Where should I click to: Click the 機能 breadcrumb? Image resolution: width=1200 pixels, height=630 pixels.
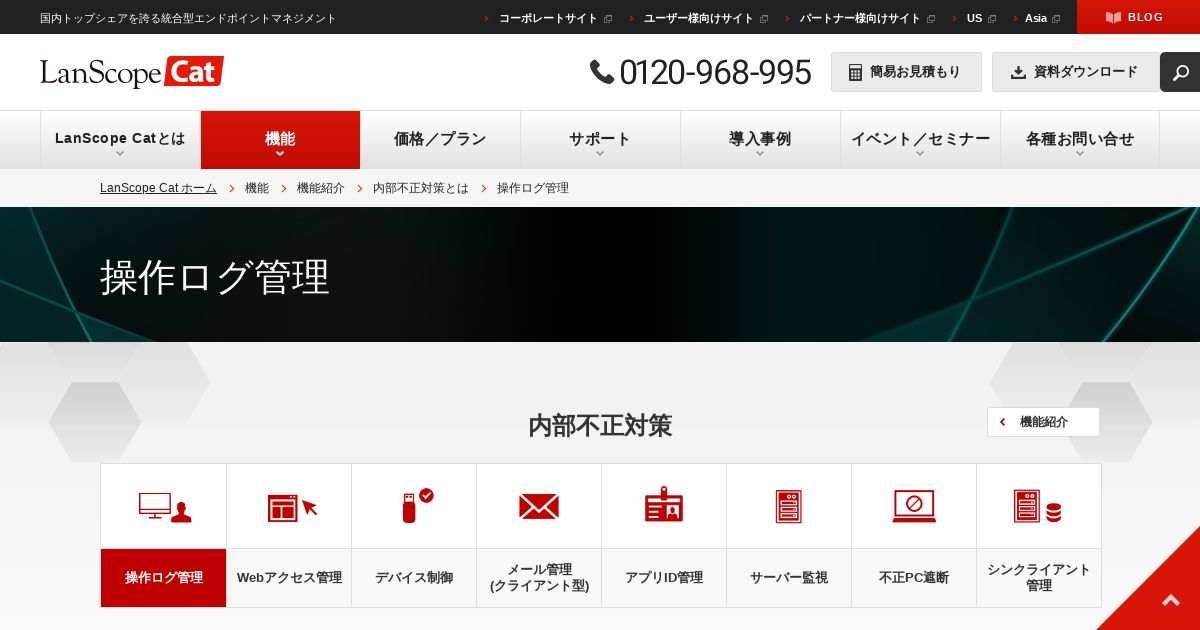(257, 188)
